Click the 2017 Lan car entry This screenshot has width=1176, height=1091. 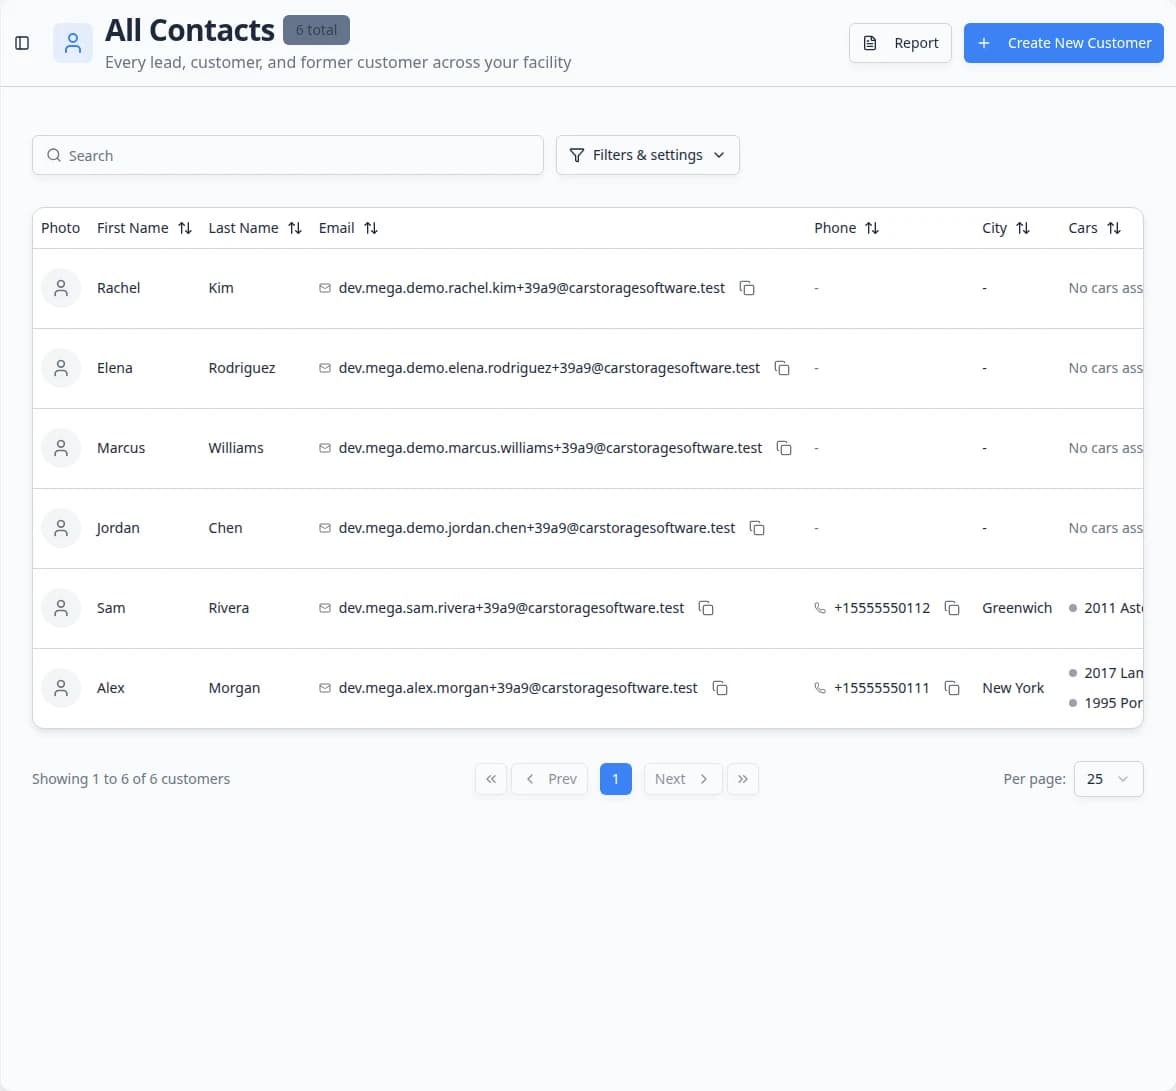click(x=1106, y=673)
